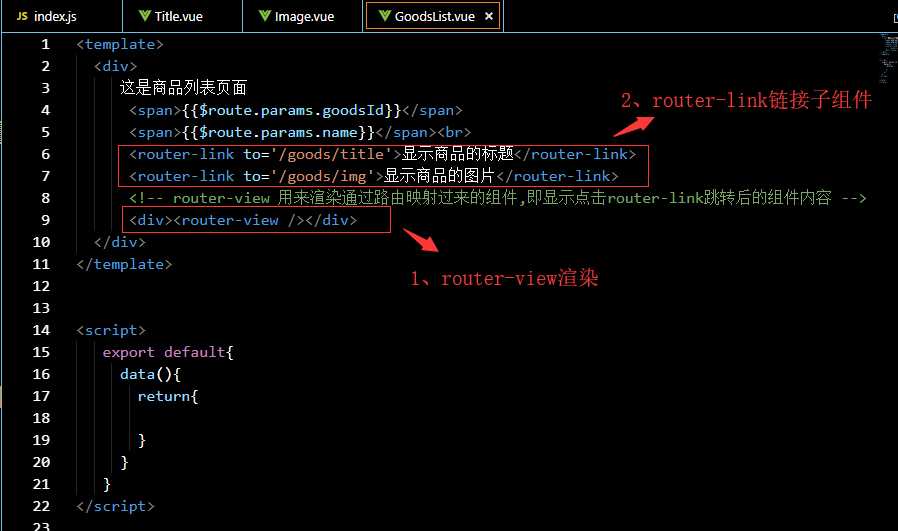Click $route.params.goodsId expression
This screenshot has height=531, width=898.
tap(292, 110)
